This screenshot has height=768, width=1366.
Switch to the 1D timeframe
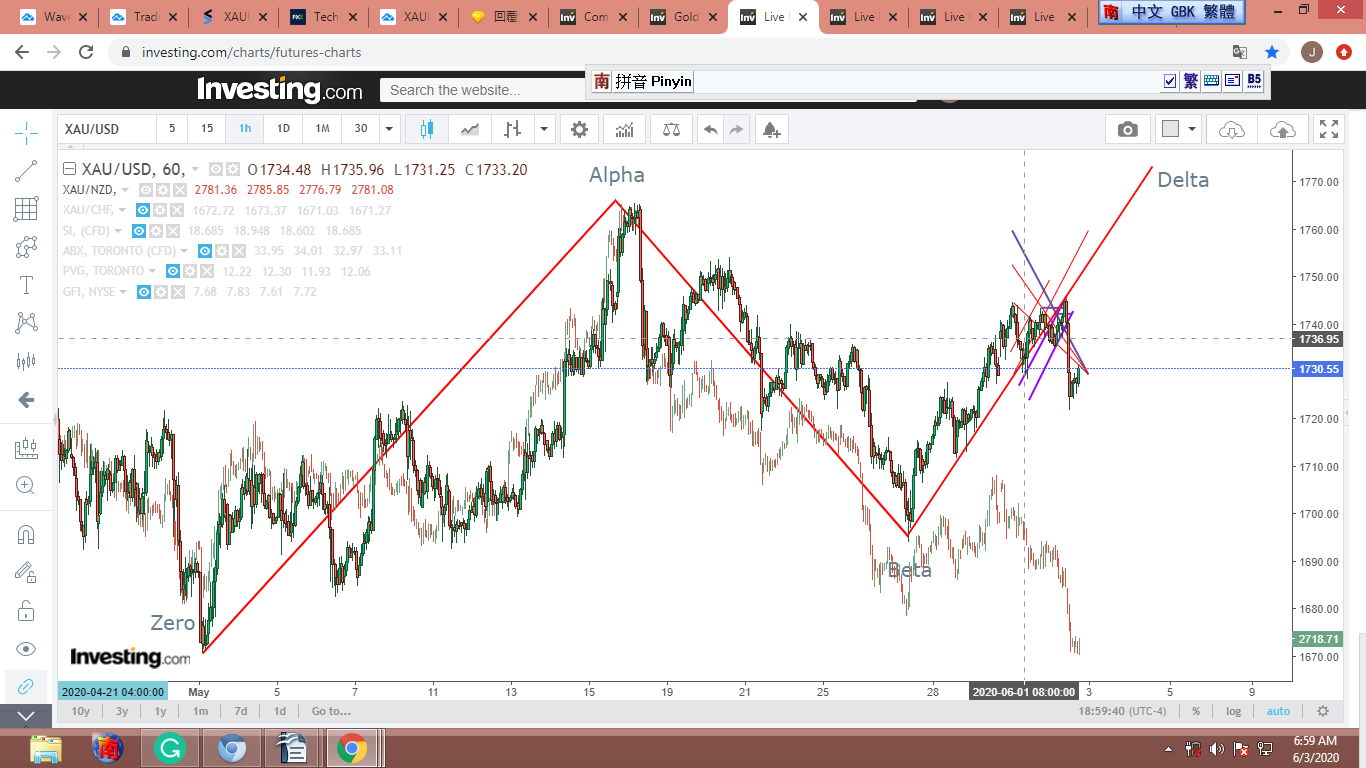tap(283, 129)
